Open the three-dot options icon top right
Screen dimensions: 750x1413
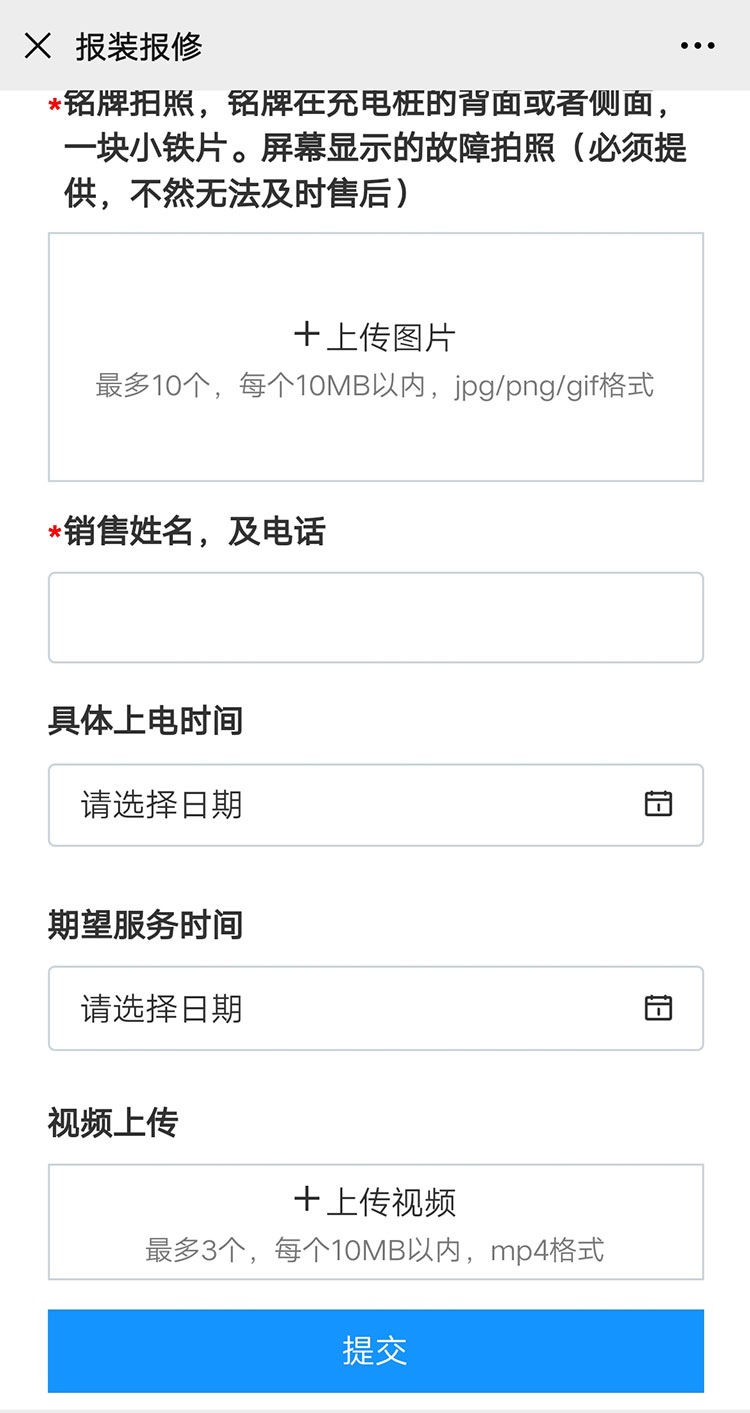click(695, 45)
